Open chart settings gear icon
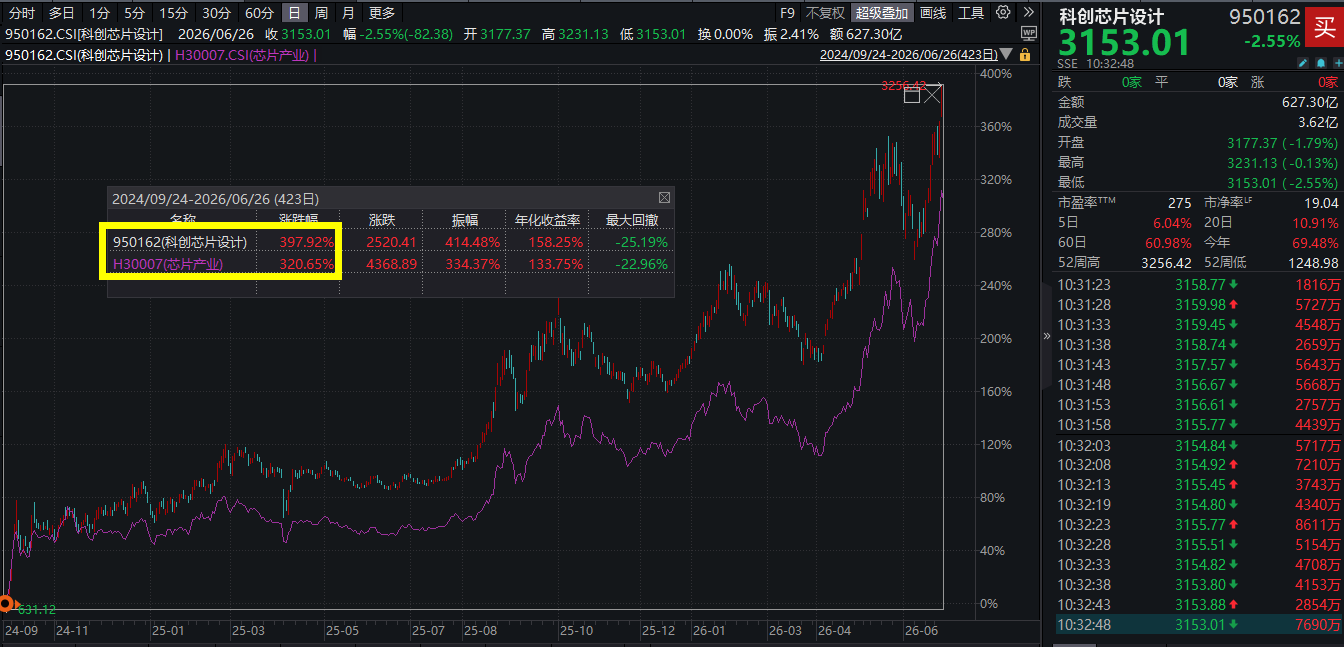The width and height of the screenshot is (1344, 647). (x=1003, y=13)
